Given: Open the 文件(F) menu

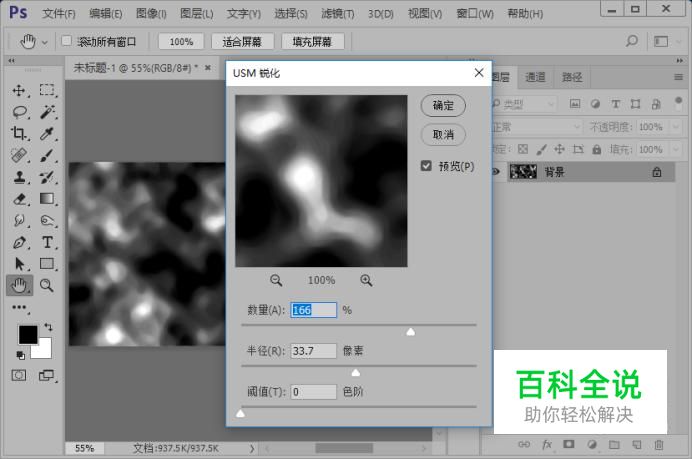Looking at the screenshot, I should [x=59, y=14].
